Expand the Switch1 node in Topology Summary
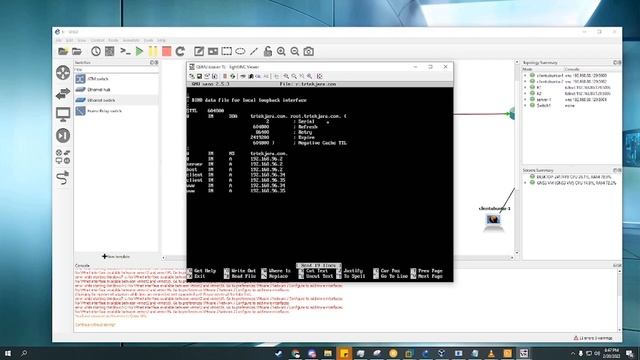 [526, 105]
